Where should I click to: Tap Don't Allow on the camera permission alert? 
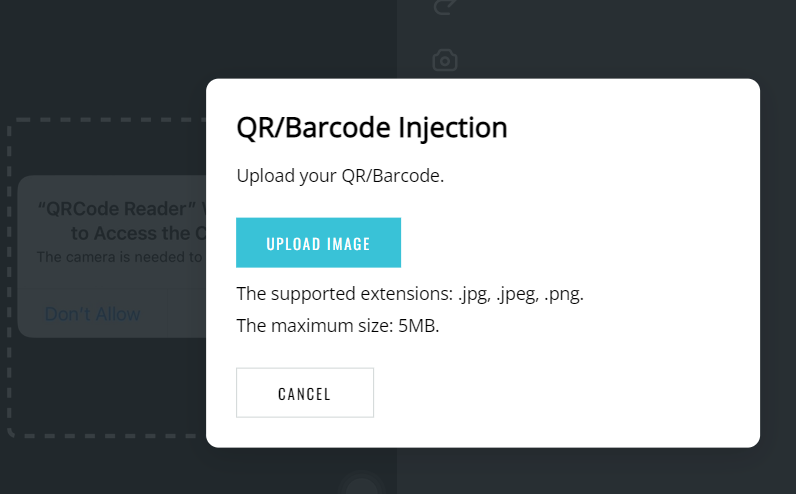pos(92,314)
